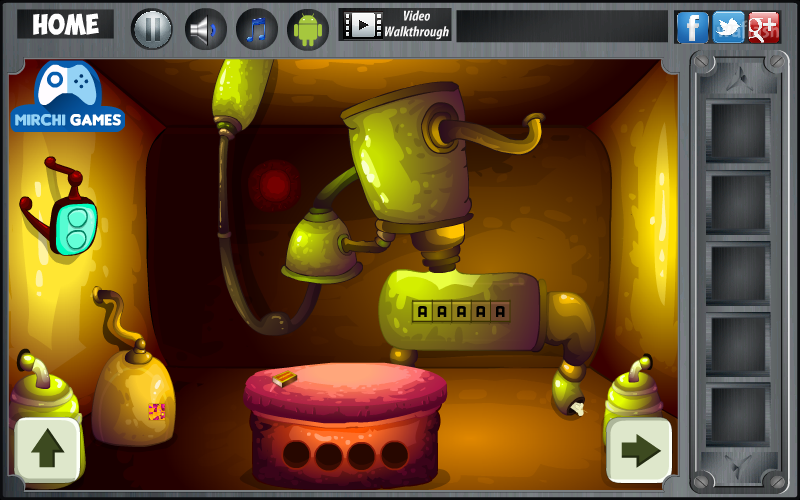This screenshot has height=500, width=800.
Task: Click the third hole in the red pedestal
Action: coord(362,456)
